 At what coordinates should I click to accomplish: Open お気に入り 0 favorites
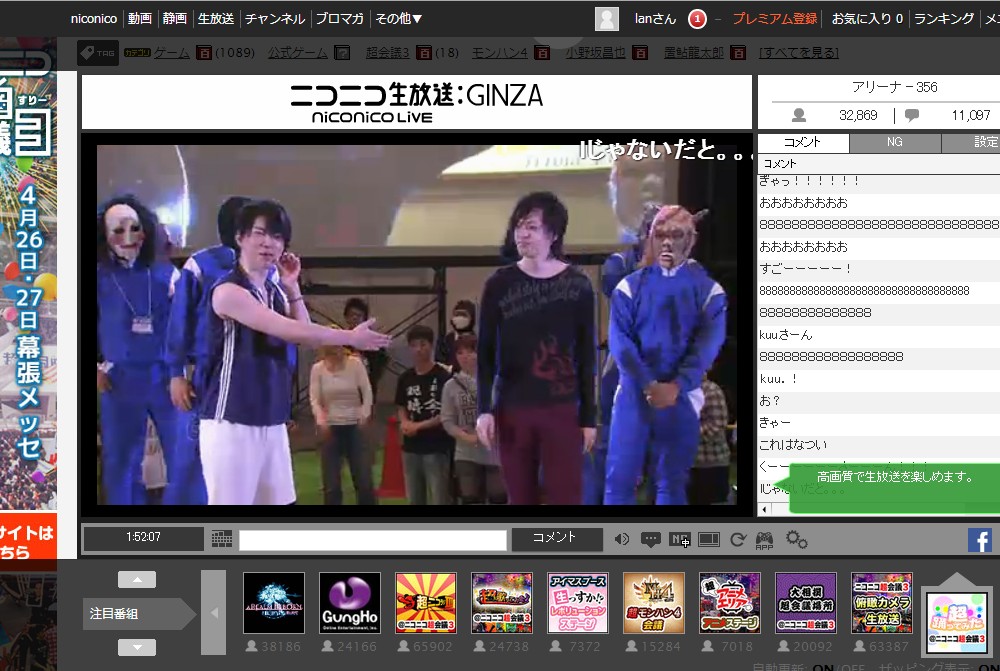pos(867,18)
